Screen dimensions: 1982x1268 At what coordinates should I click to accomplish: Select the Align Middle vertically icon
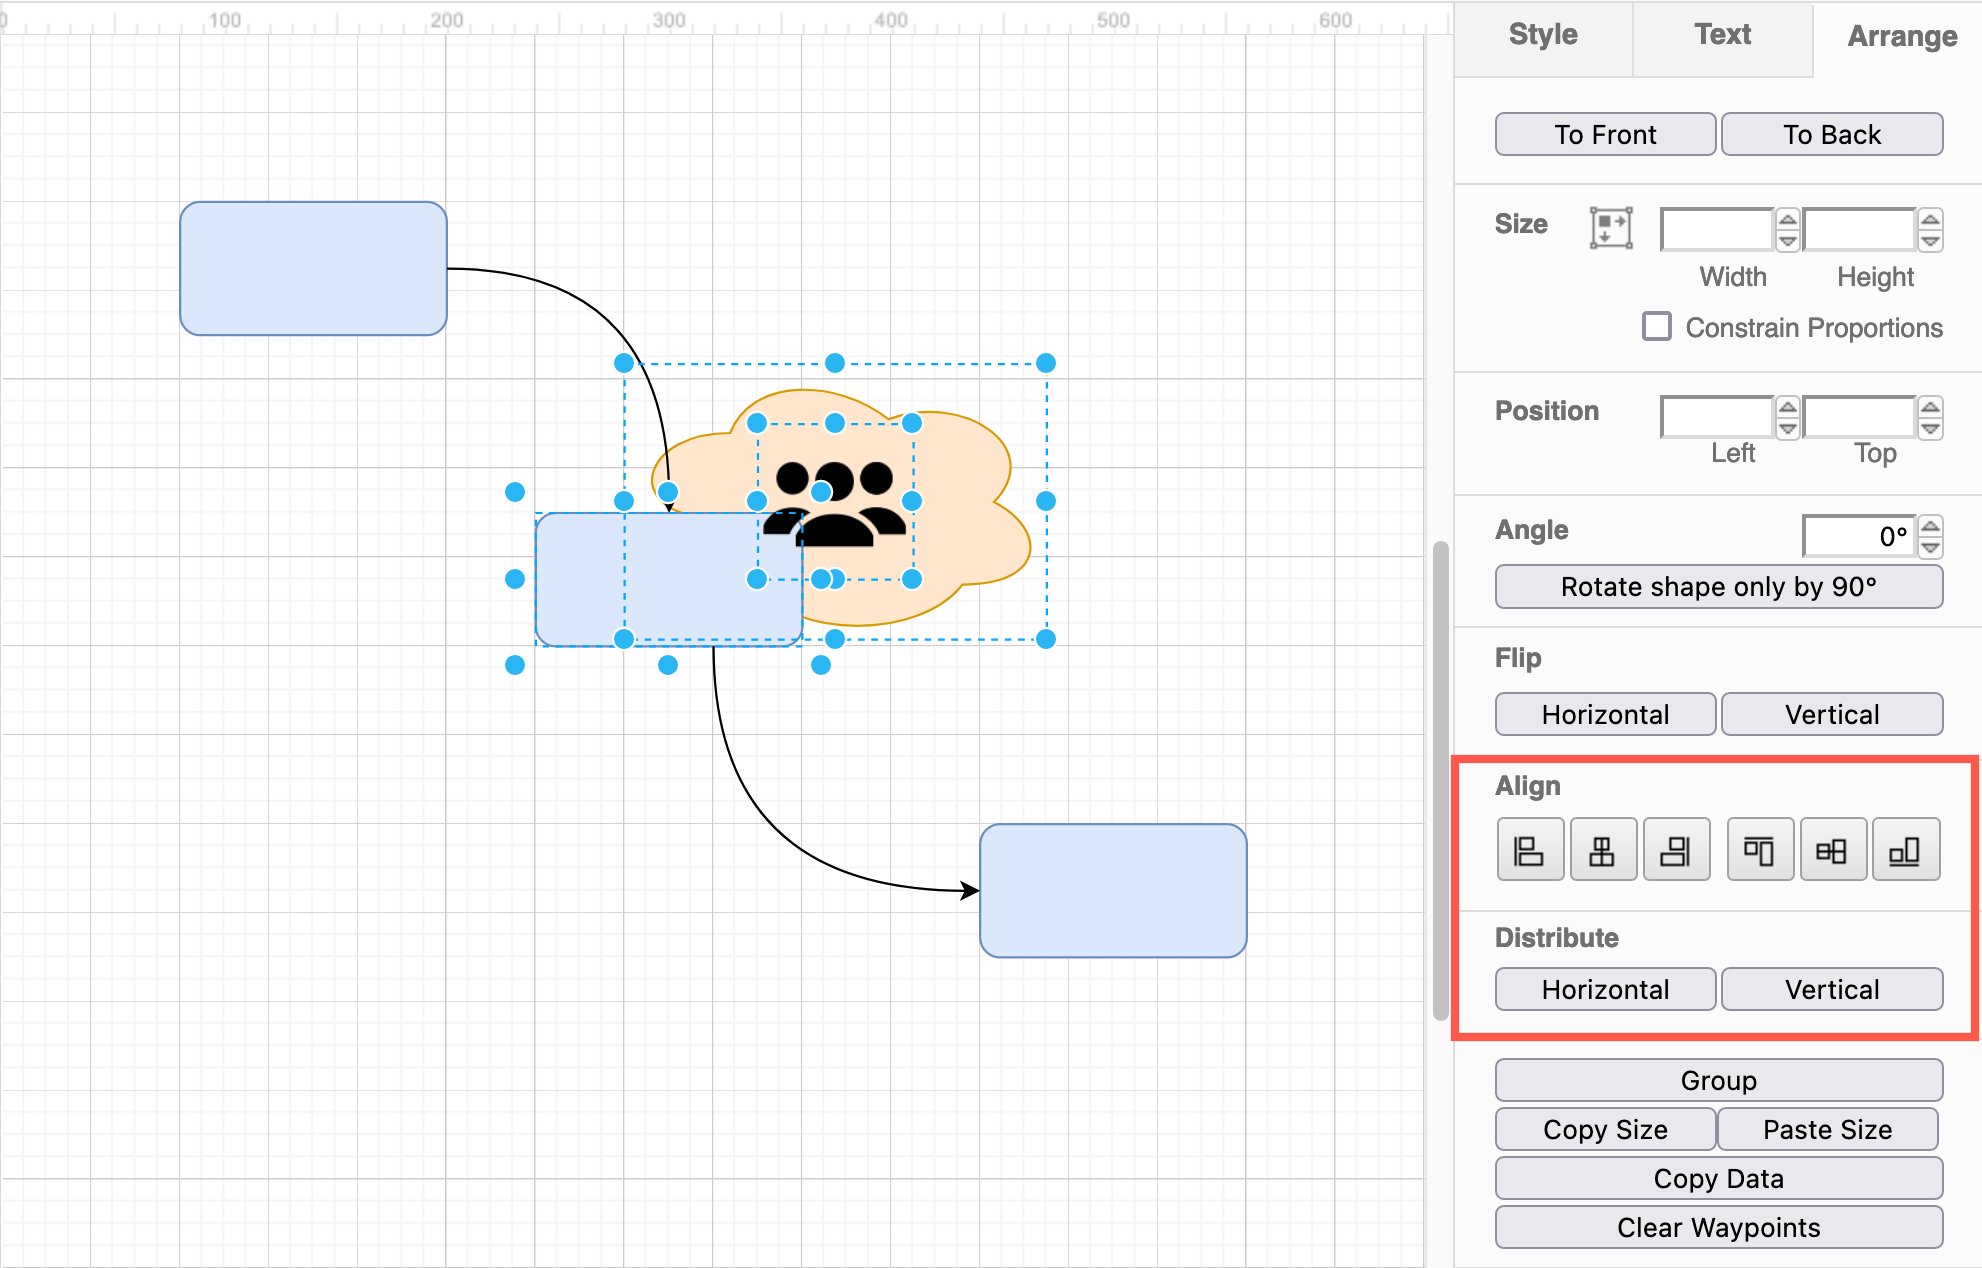click(x=1832, y=849)
